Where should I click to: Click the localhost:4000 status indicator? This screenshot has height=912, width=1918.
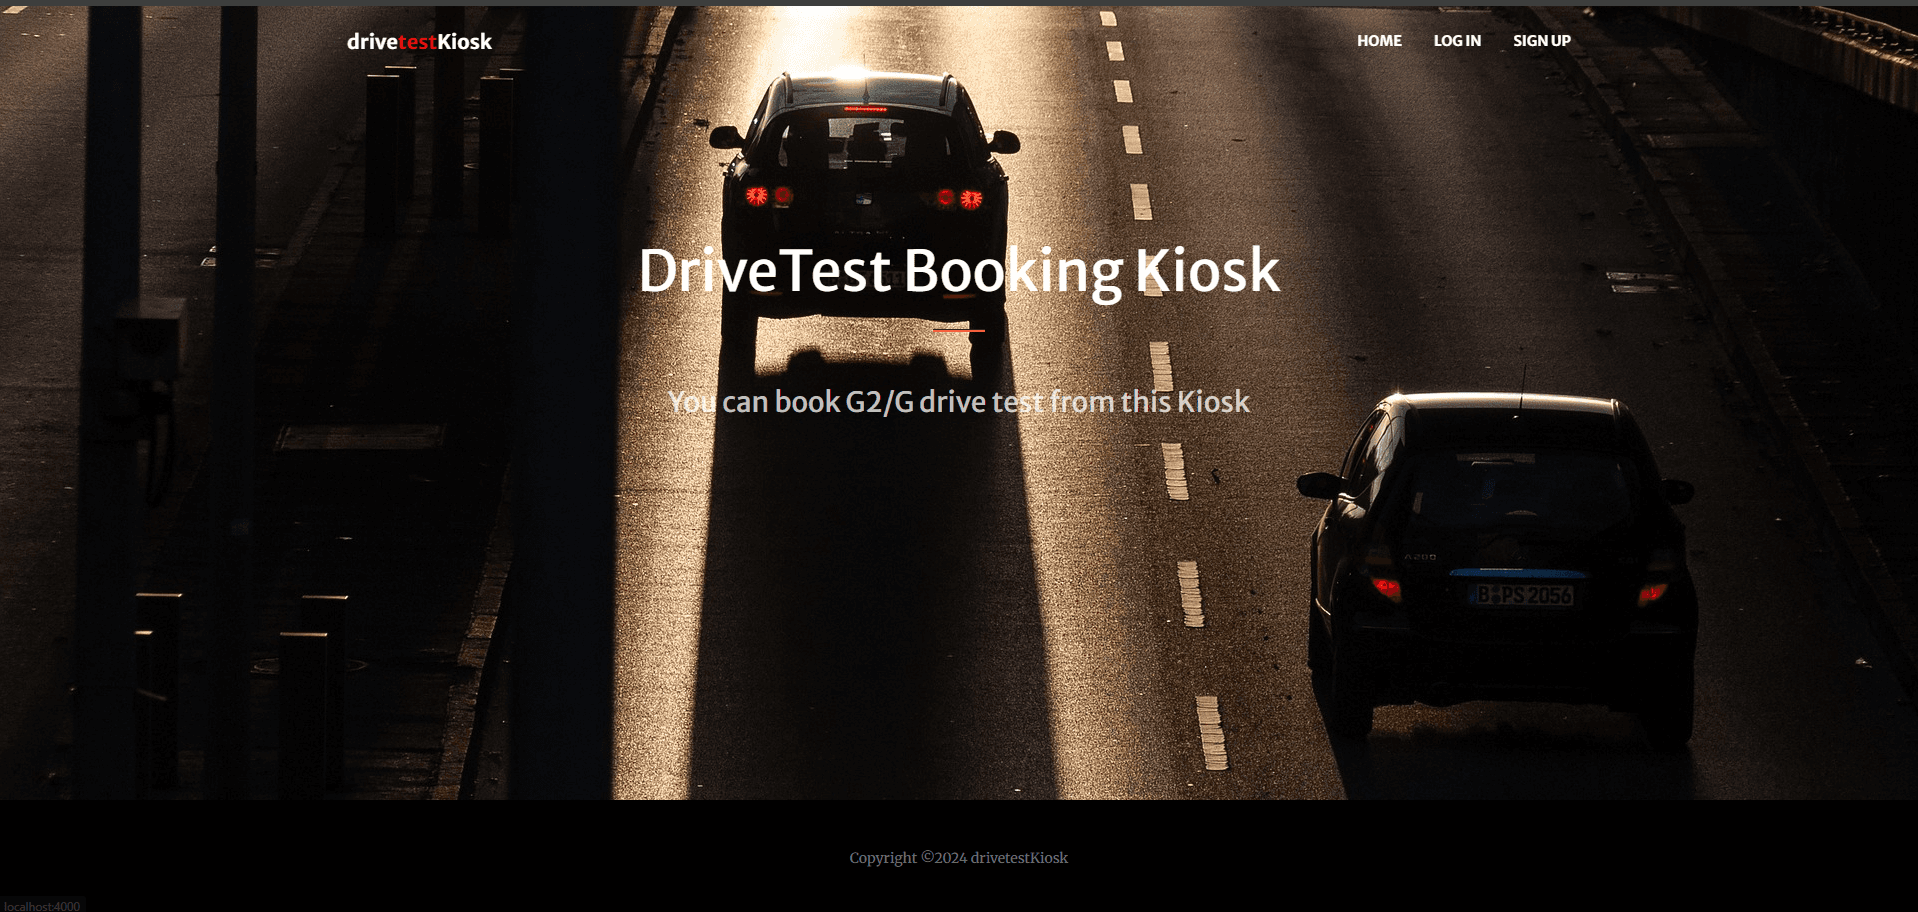[40, 903]
